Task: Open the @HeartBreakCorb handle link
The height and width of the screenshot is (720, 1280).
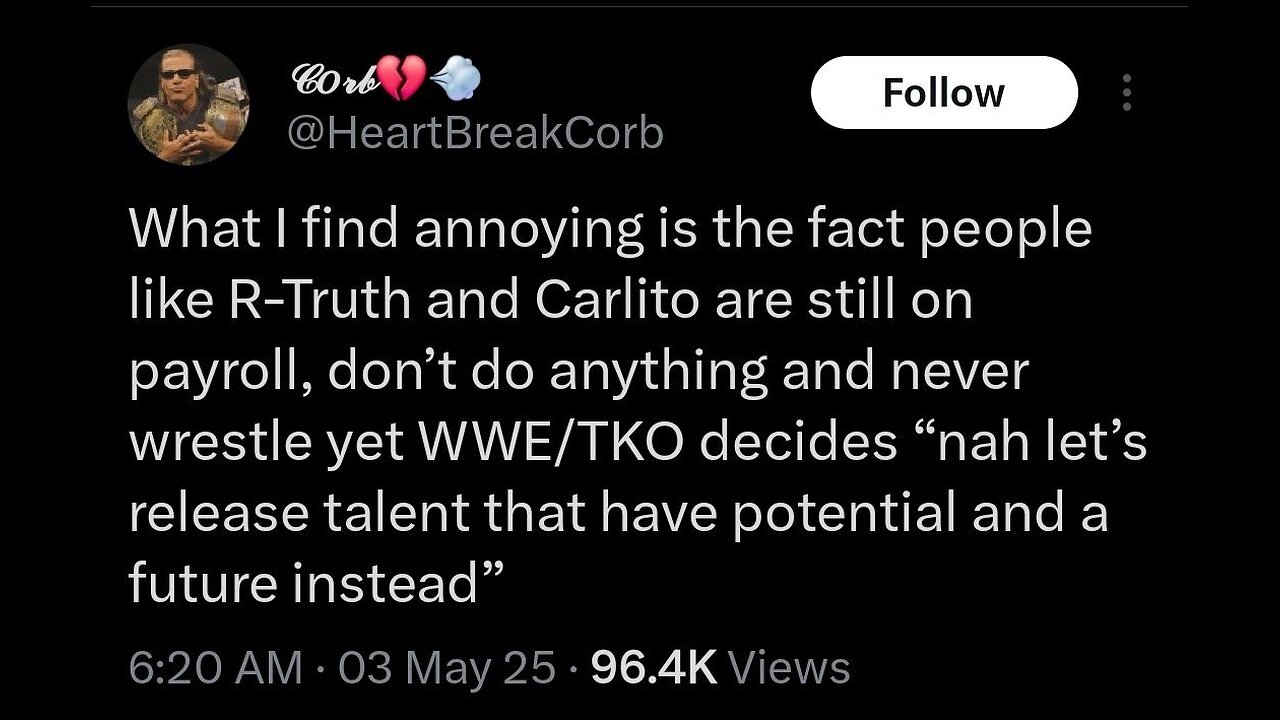Action: 475,133
